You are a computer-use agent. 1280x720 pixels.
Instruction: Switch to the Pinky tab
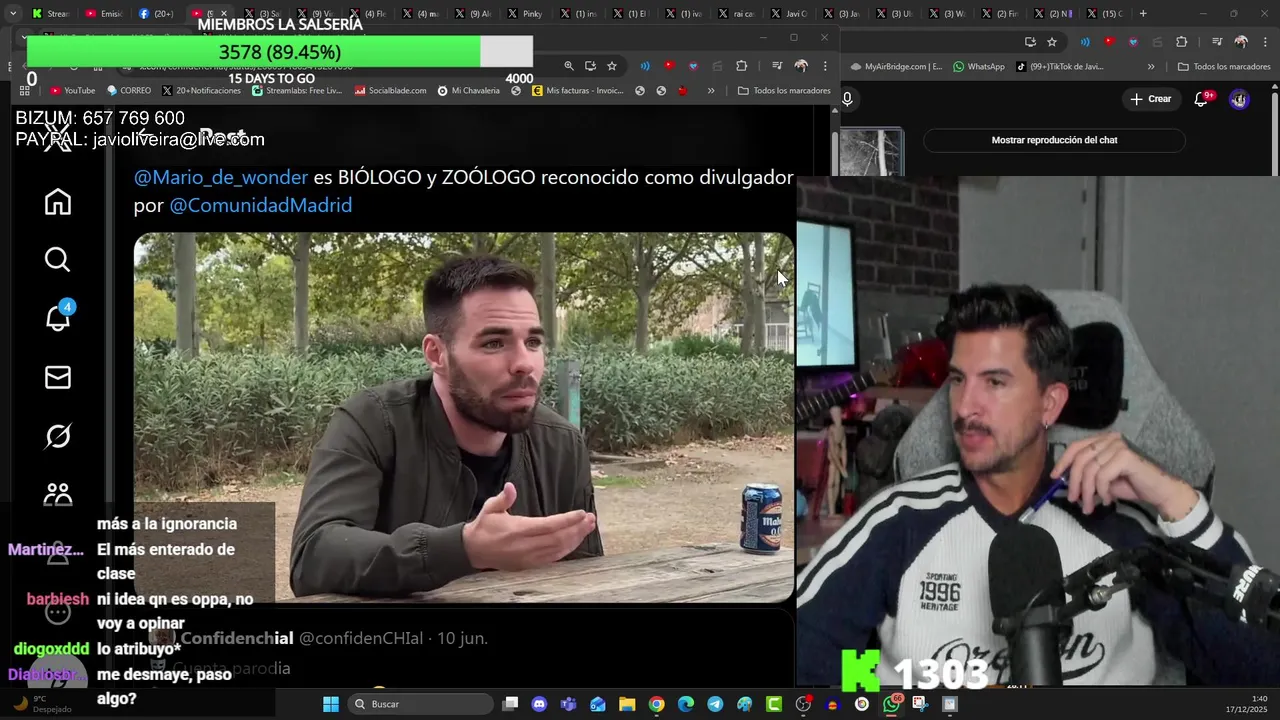[x=525, y=13]
